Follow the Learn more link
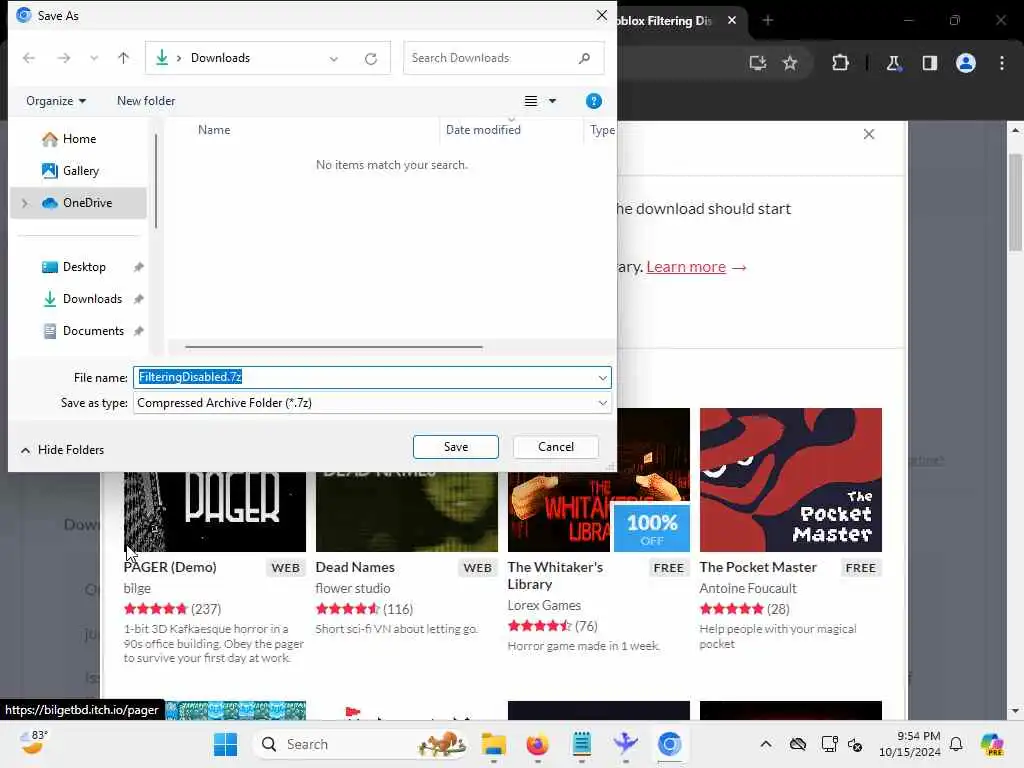Image resolution: width=1024 pixels, height=768 pixels. 686,267
